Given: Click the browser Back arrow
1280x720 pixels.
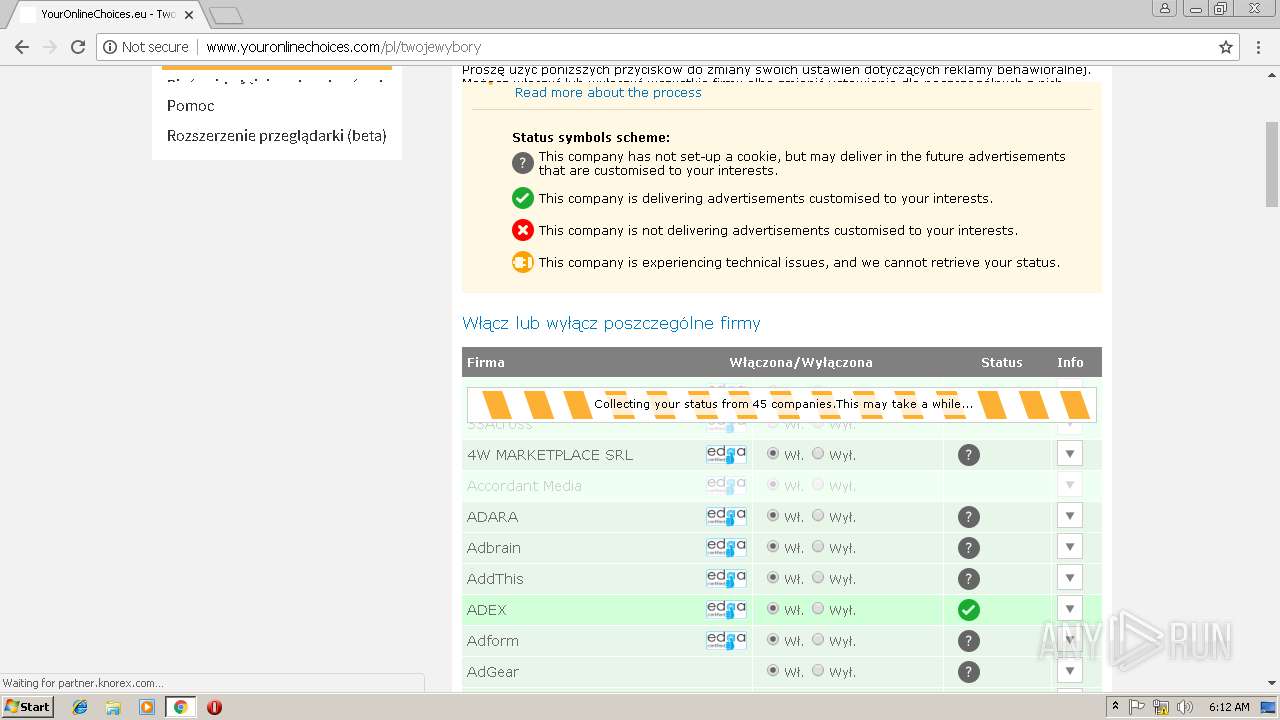Looking at the screenshot, I should (22, 47).
